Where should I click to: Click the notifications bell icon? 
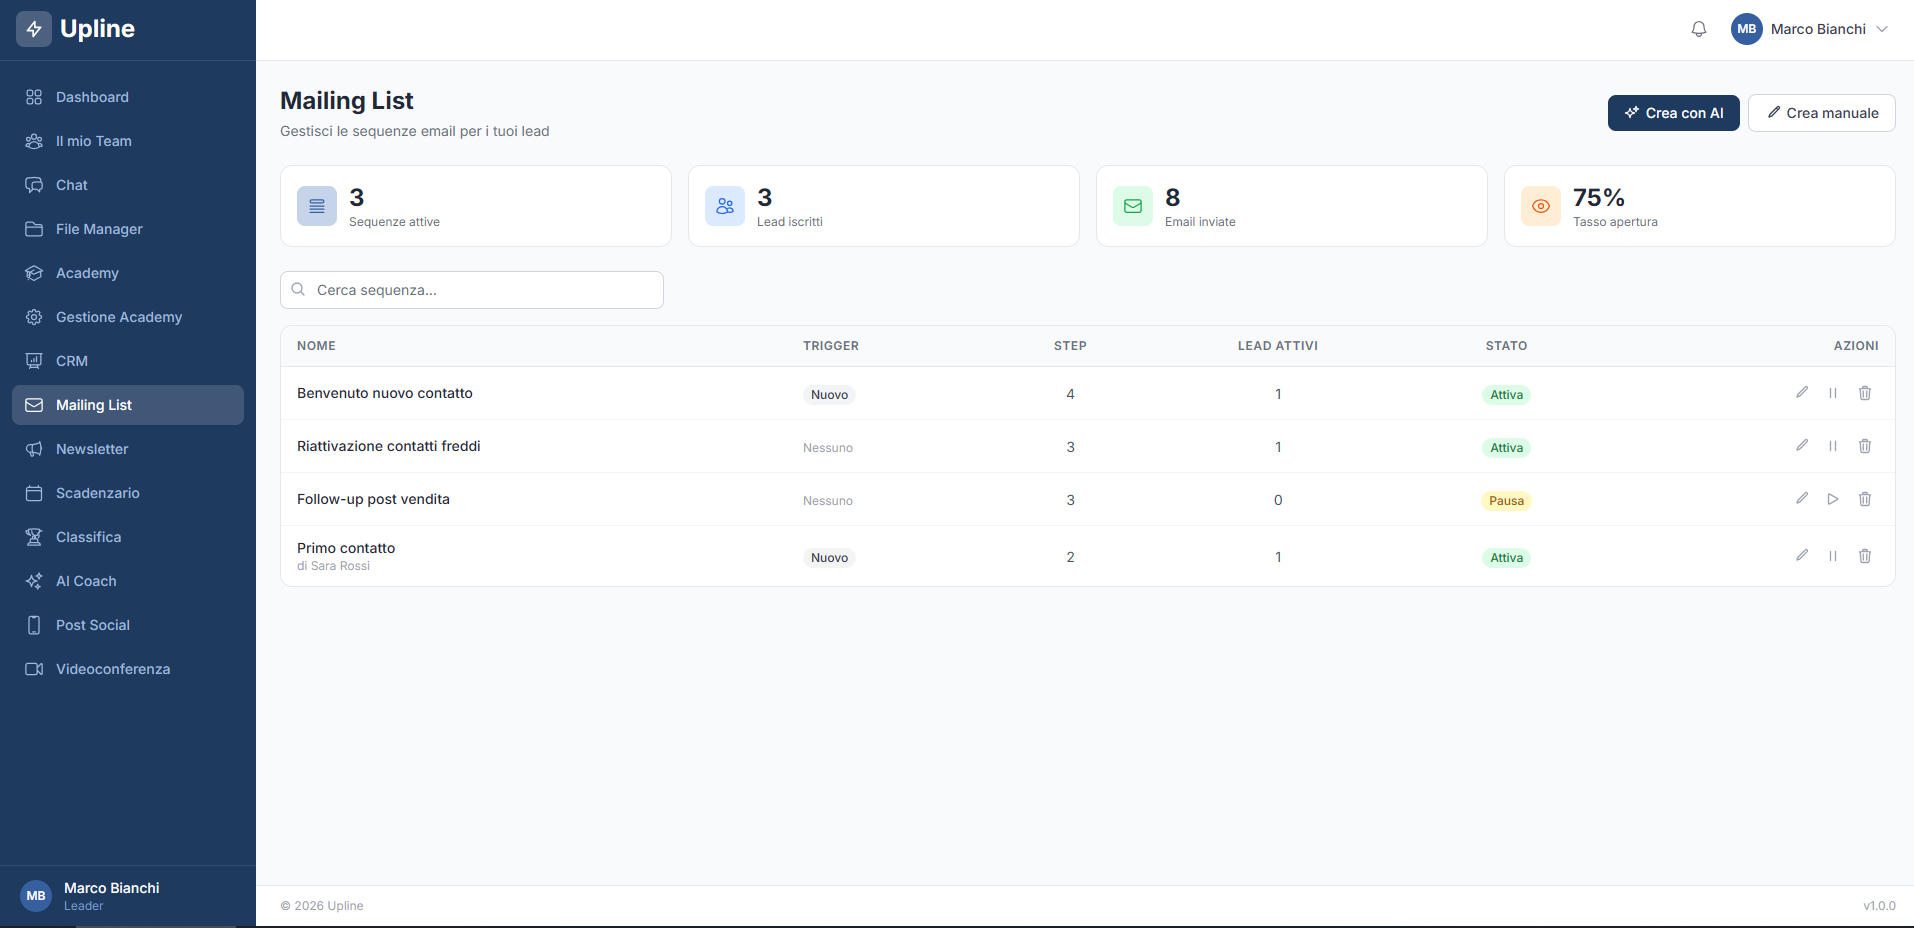1698,29
